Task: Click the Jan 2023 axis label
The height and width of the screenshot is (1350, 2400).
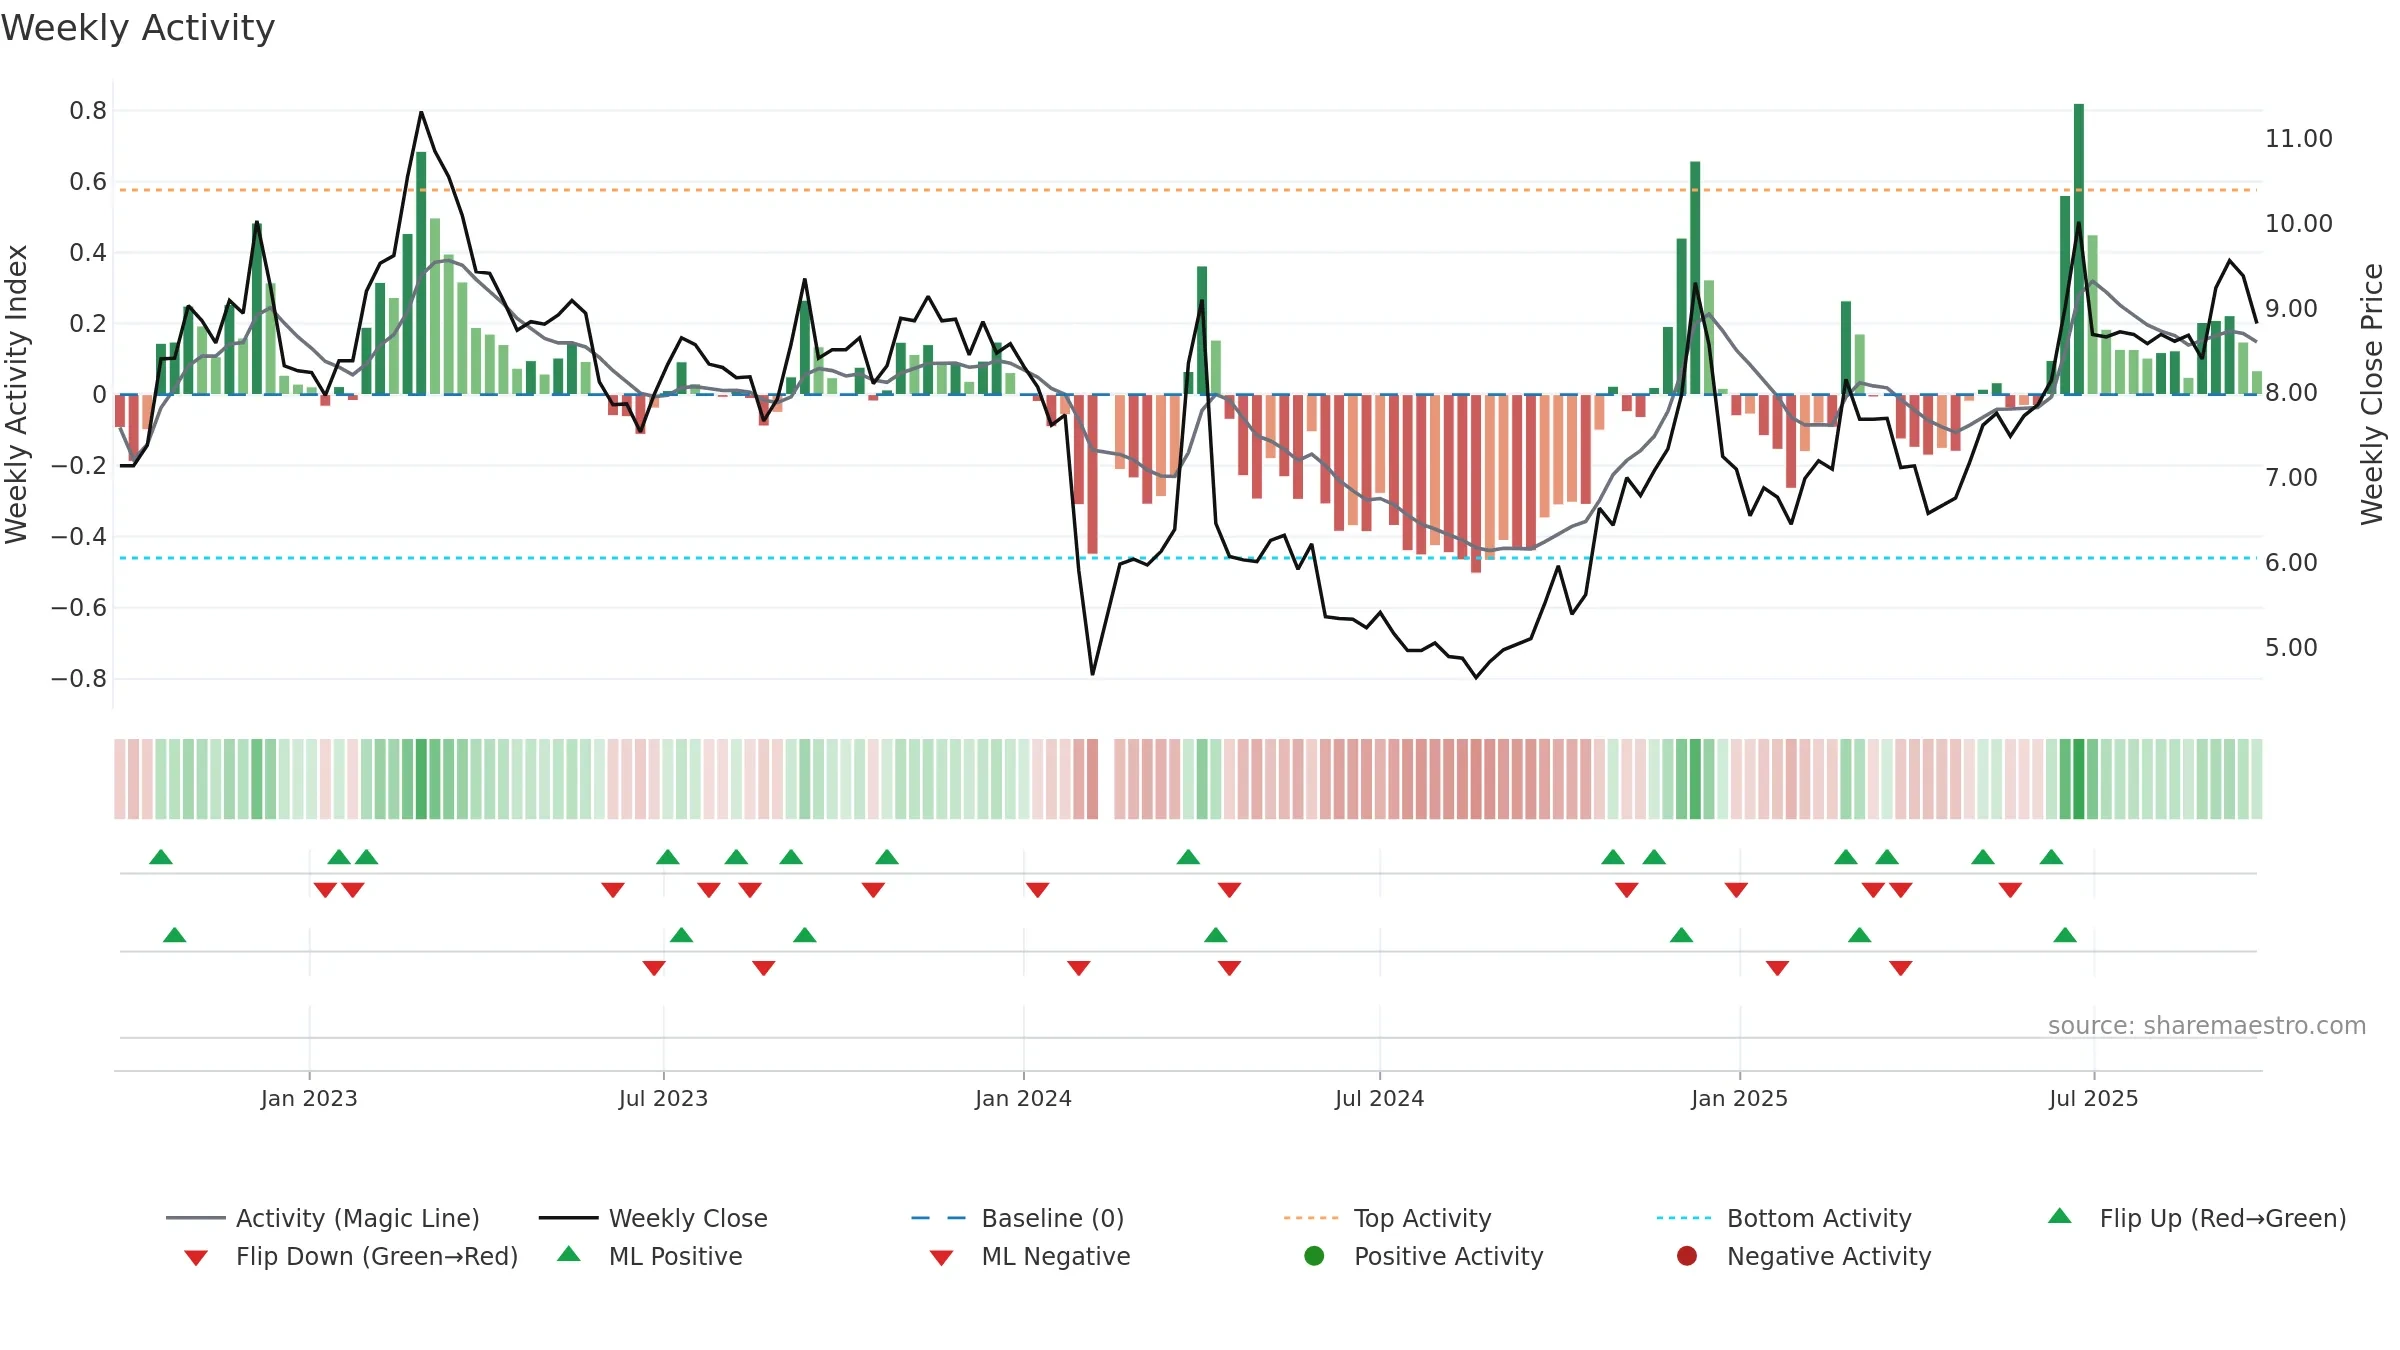Action: click(x=309, y=1098)
